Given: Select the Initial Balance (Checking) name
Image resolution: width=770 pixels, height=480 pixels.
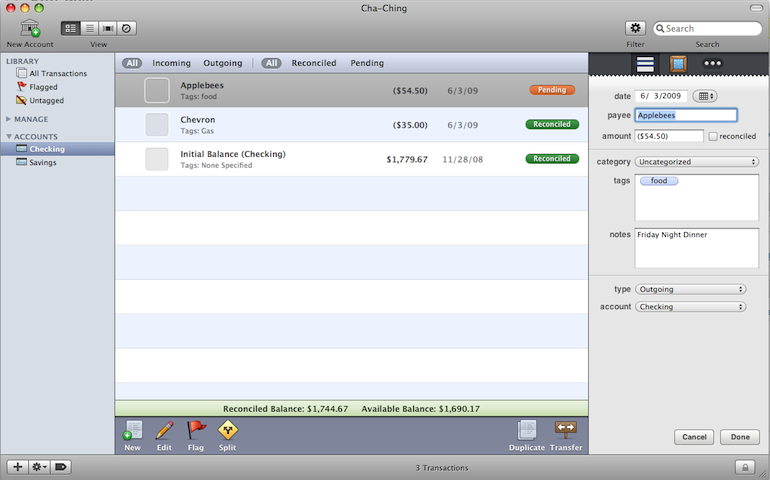Looking at the screenshot, I should coord(233,154).
